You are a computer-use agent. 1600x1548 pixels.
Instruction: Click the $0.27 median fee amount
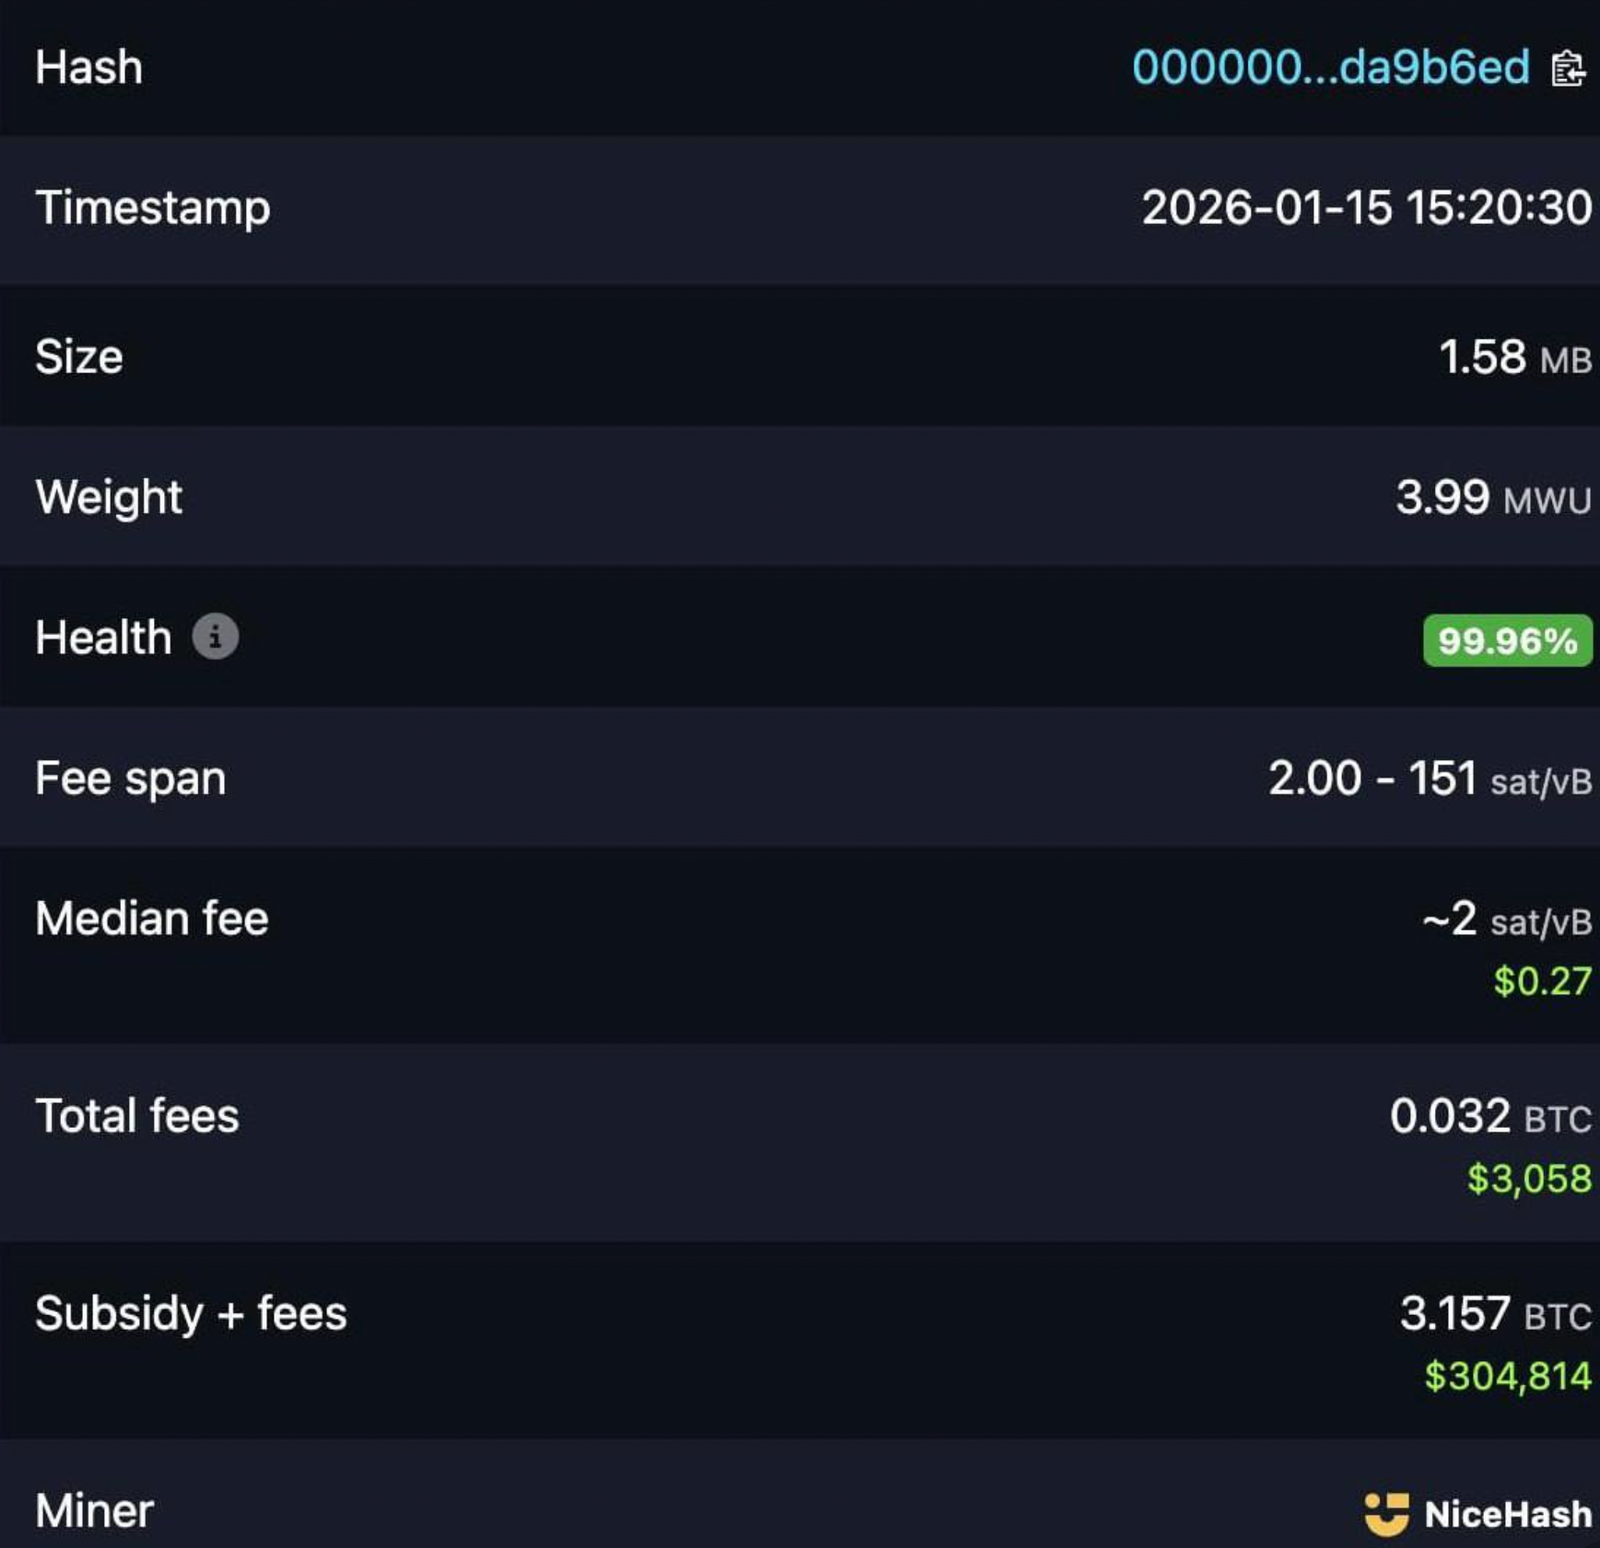(x=1541, y=981)
